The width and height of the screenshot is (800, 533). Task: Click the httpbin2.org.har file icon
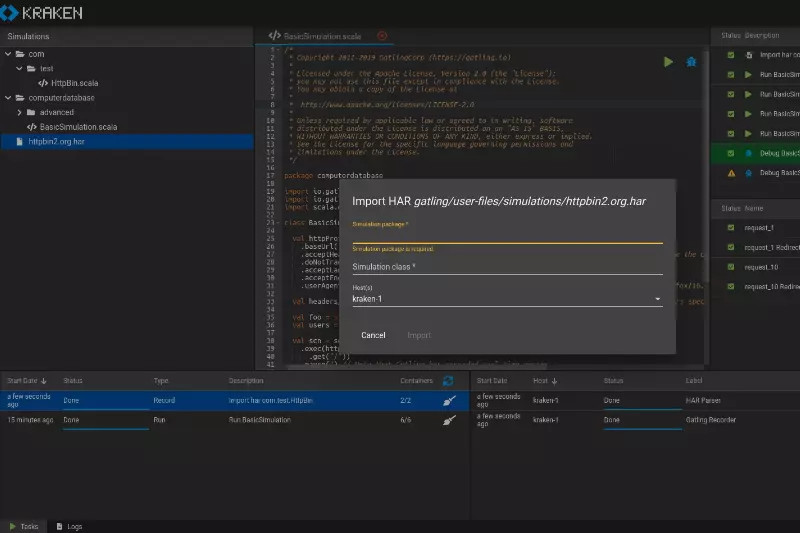19,141
